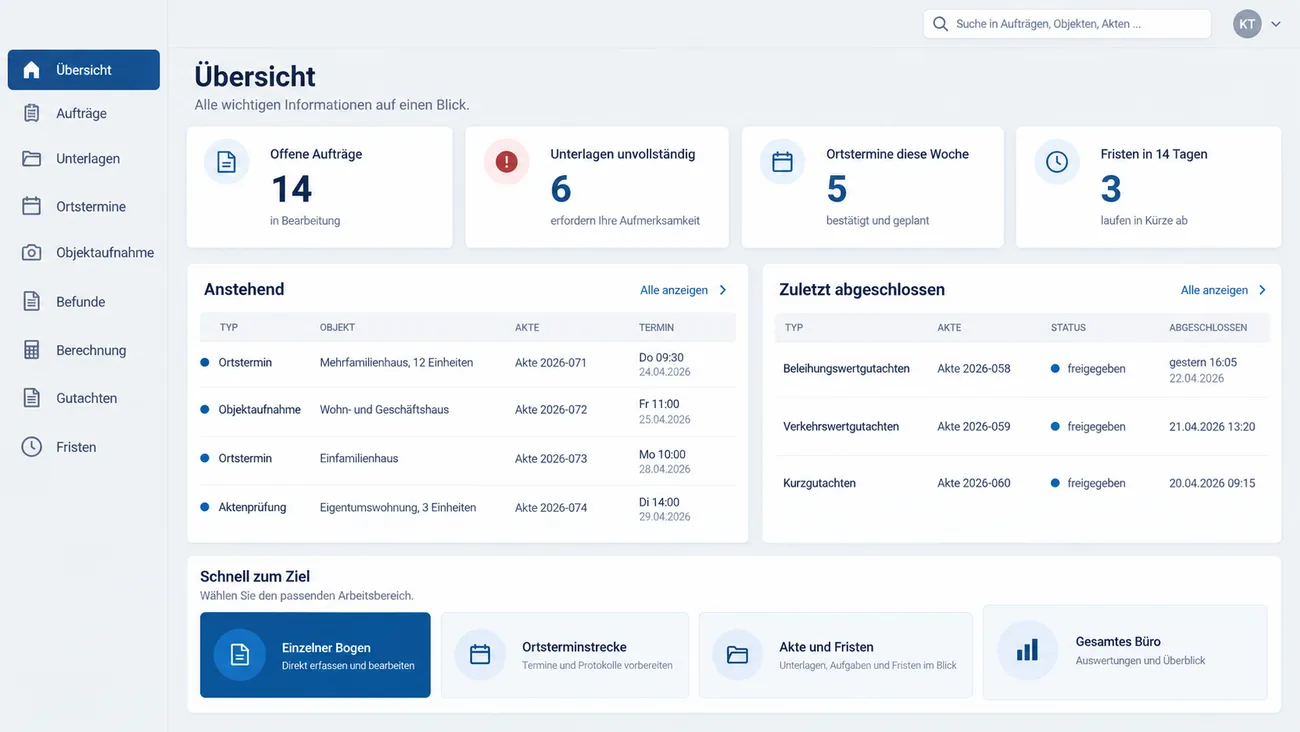Click the Do 09:30 appointment time
The image size is (1300, 732).
661,357
